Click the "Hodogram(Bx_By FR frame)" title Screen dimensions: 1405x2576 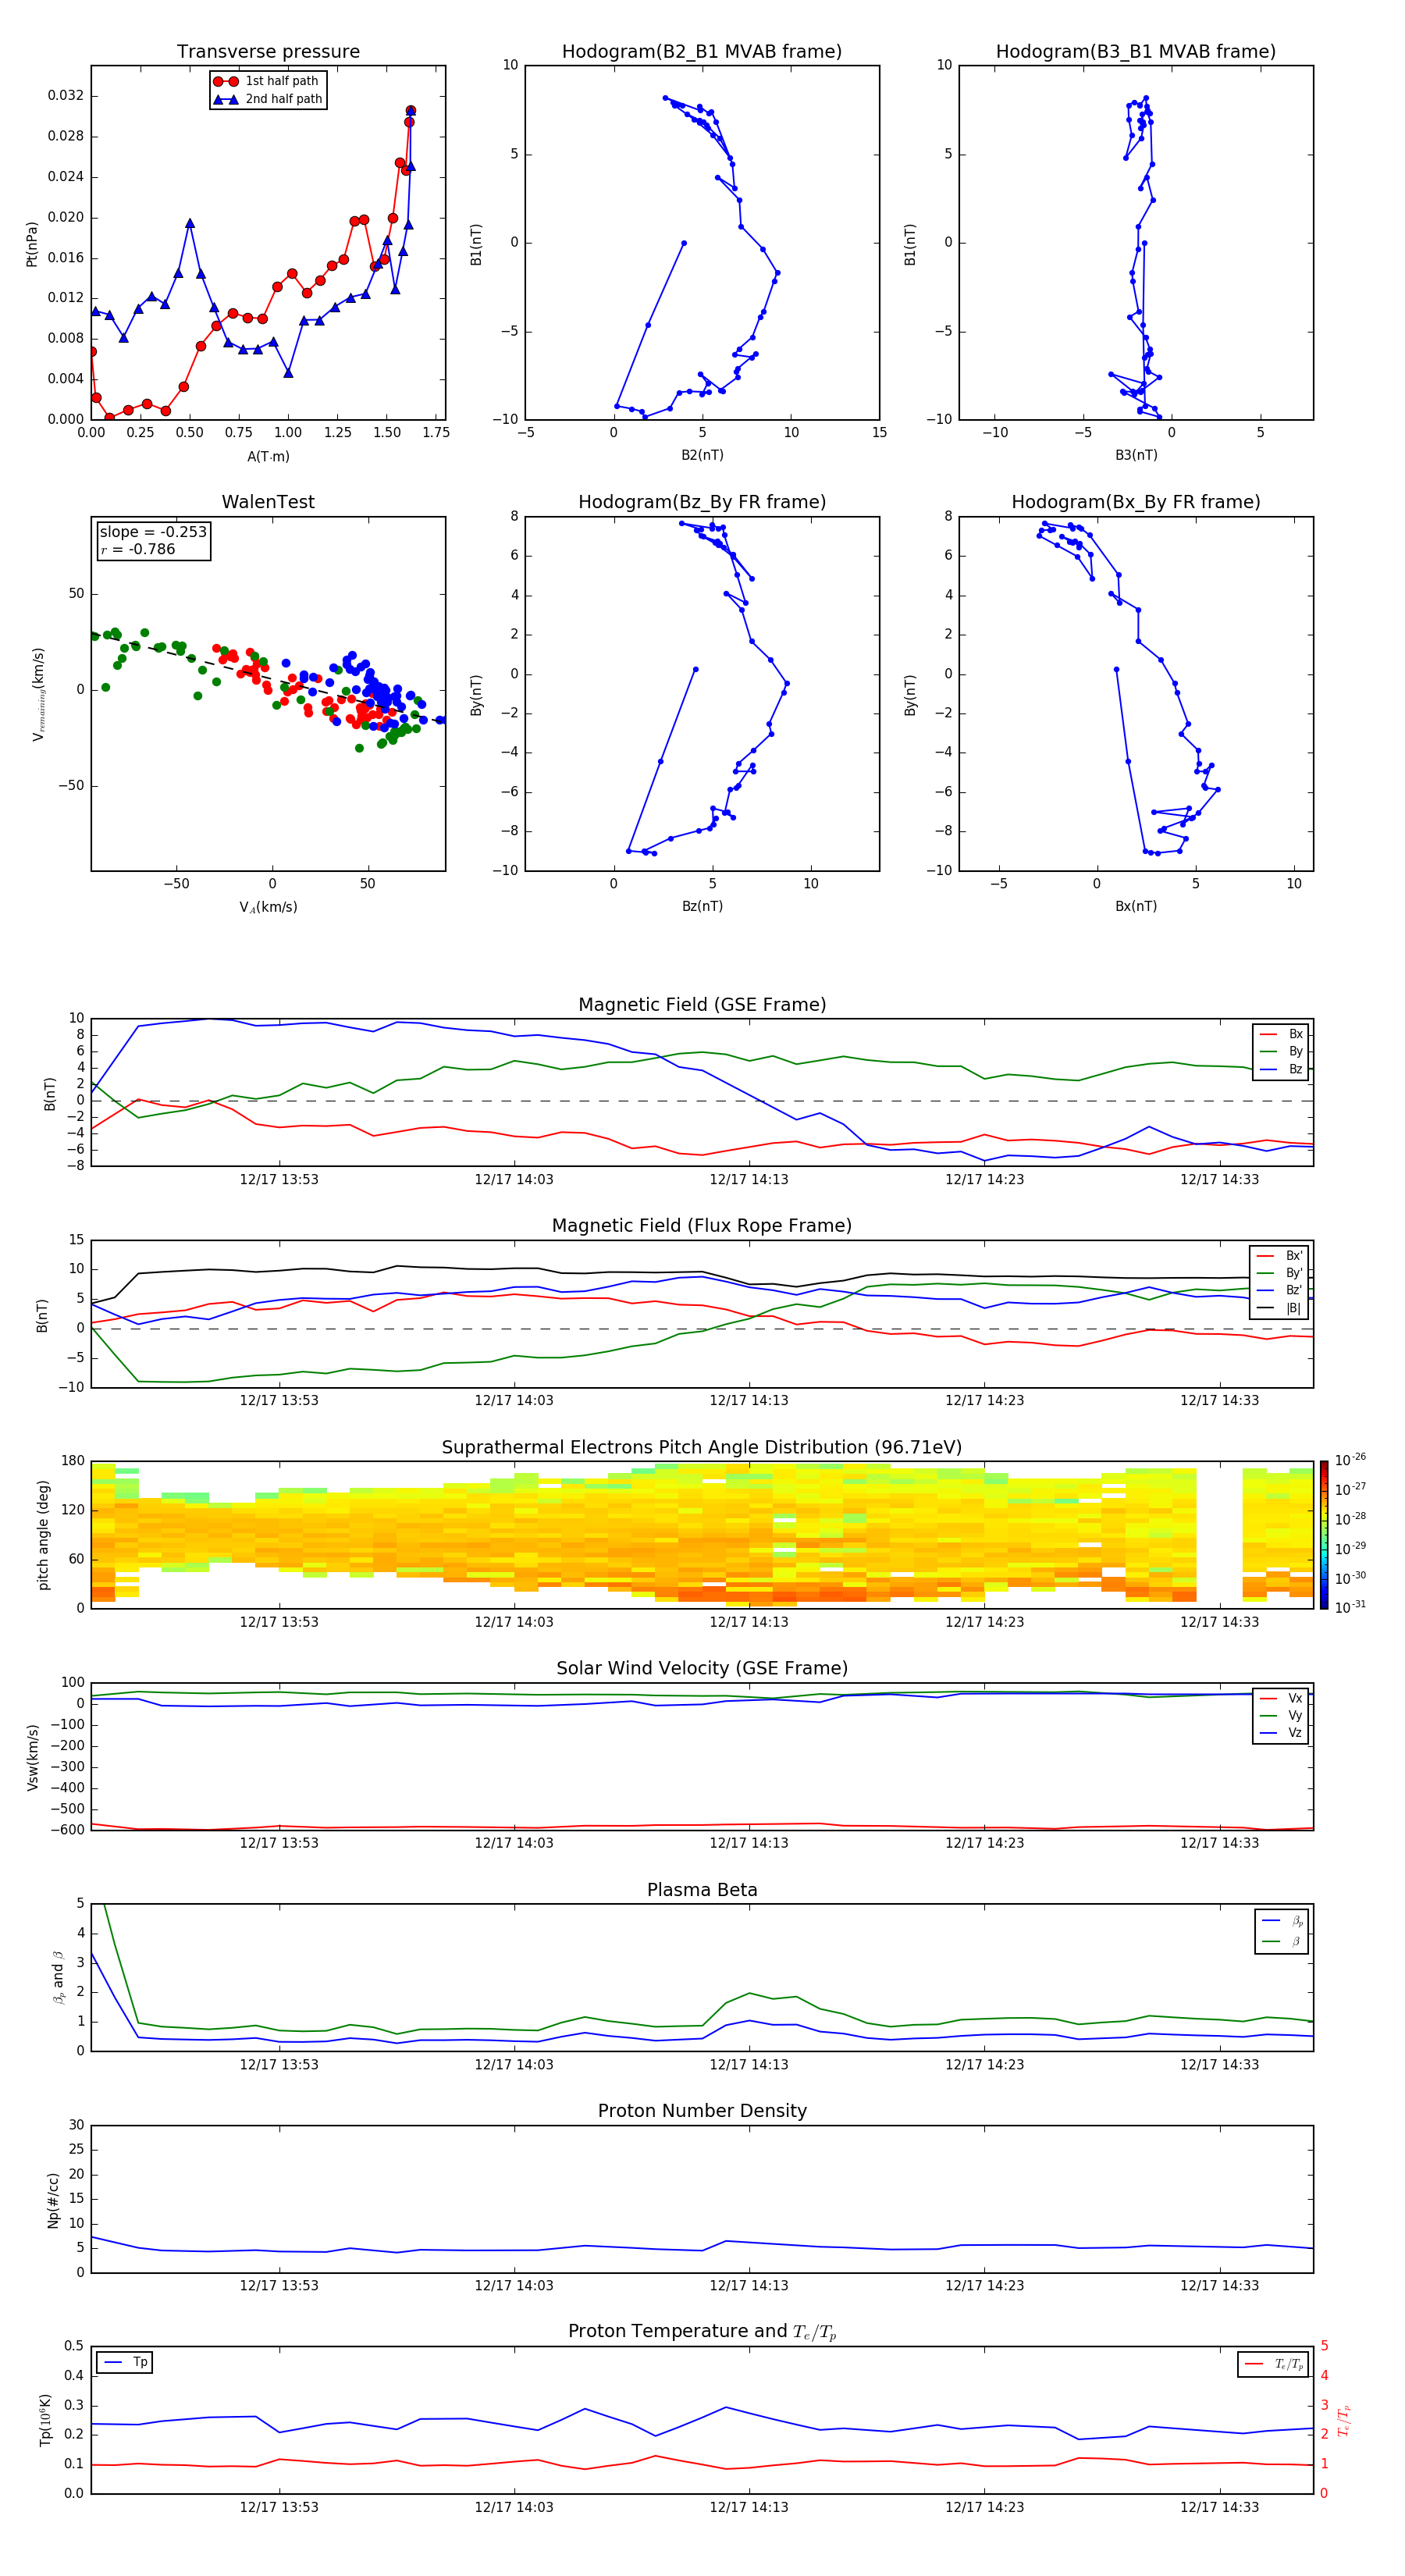pyautogui.click(x=1135, y=502)
